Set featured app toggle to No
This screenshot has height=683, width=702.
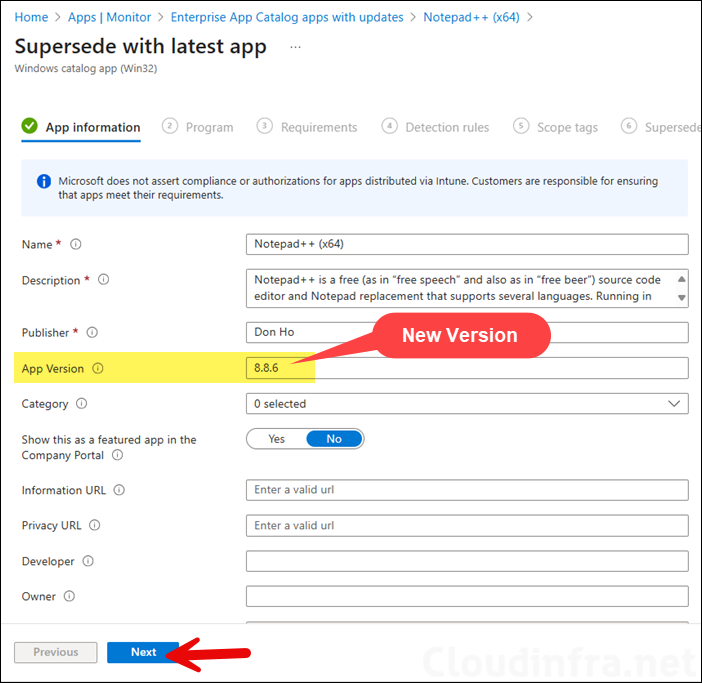coord(334,439)
